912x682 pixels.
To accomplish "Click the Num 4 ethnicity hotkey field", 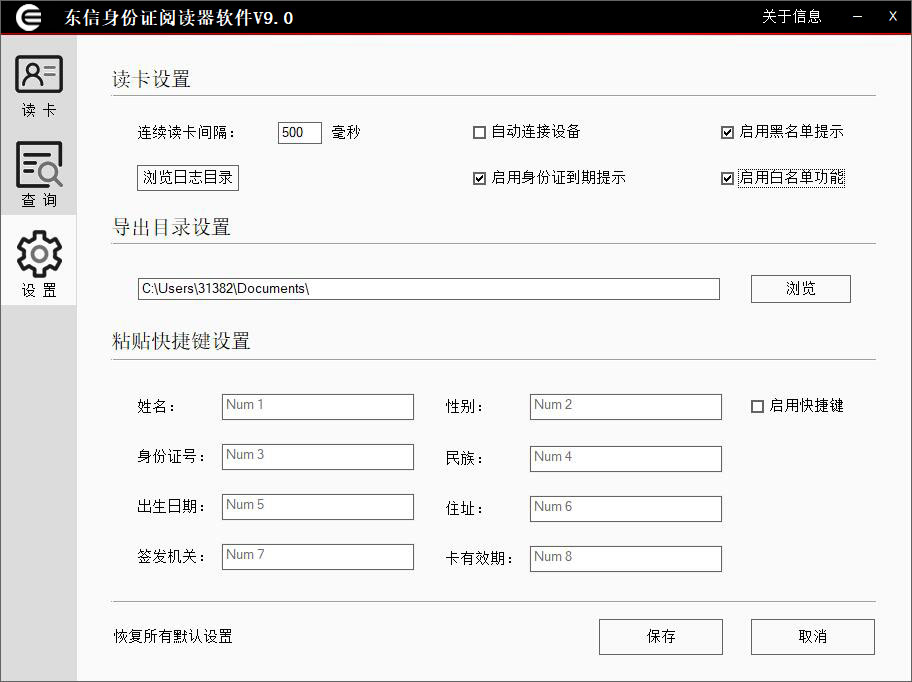I will click(625, 458).
